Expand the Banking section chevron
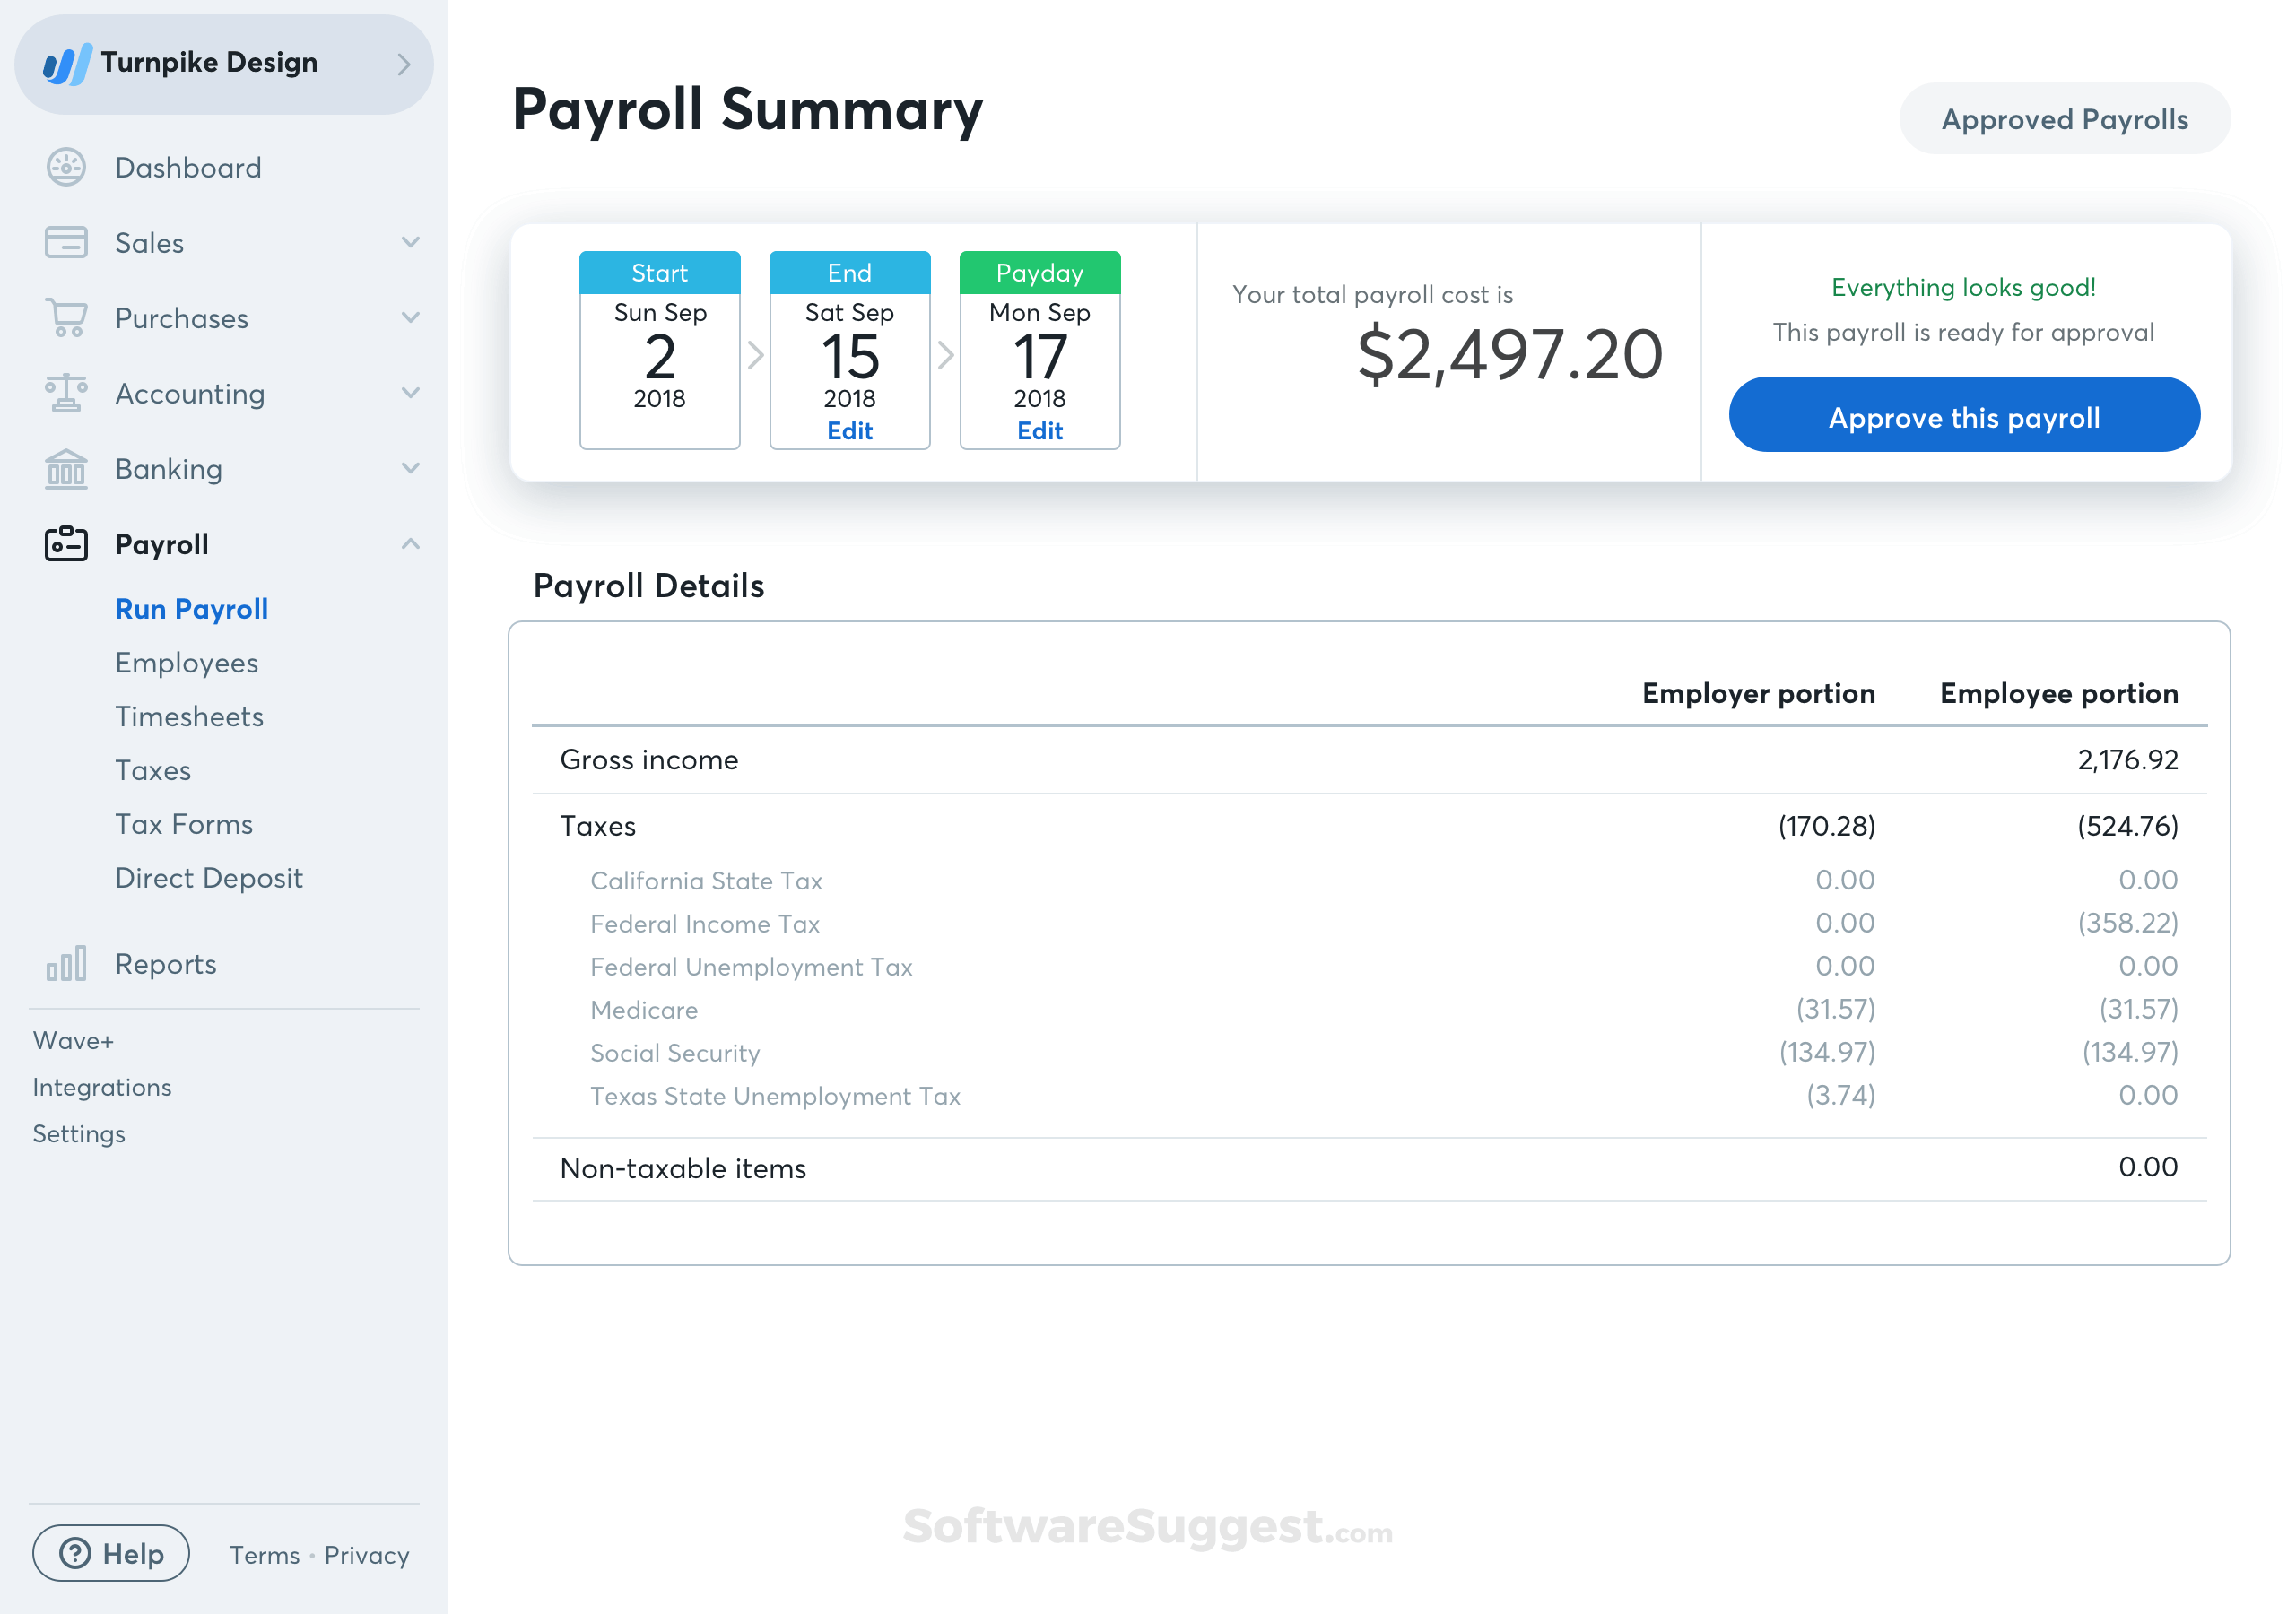Image resolution: width=2296 pixels, height=1614 pixels. [x=410, y=468]
